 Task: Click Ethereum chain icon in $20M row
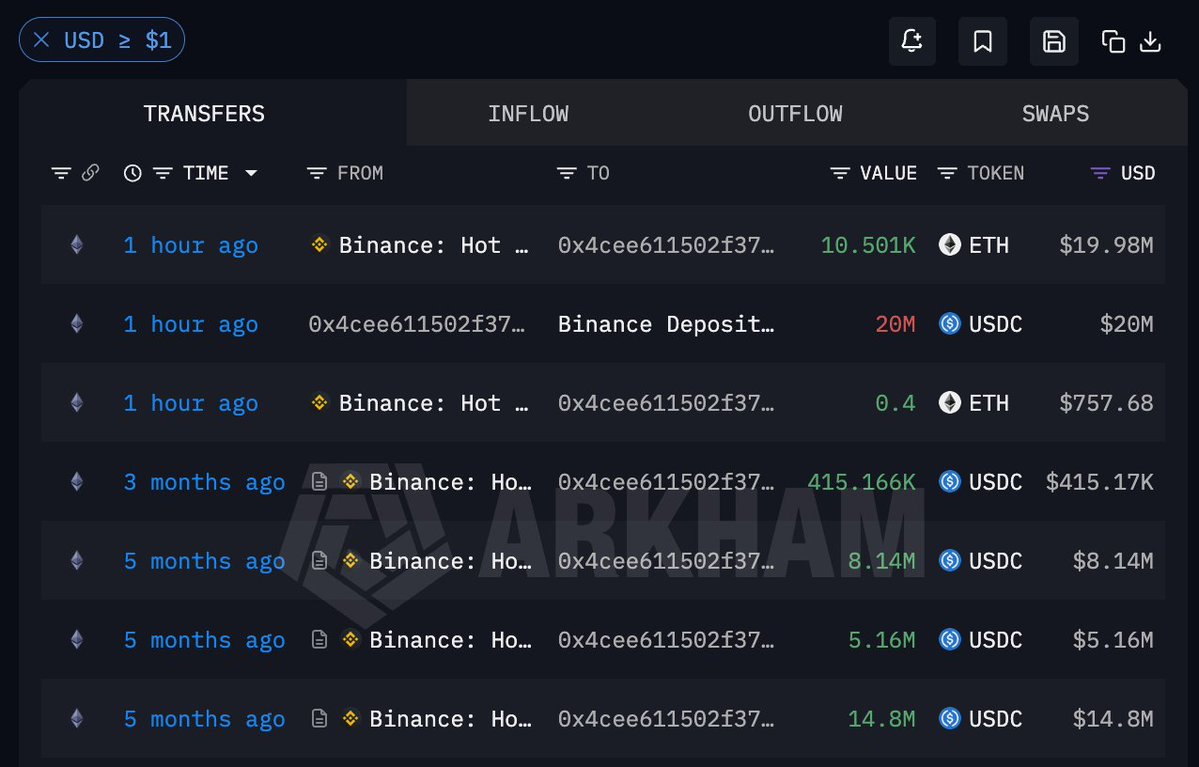point(76,323)
